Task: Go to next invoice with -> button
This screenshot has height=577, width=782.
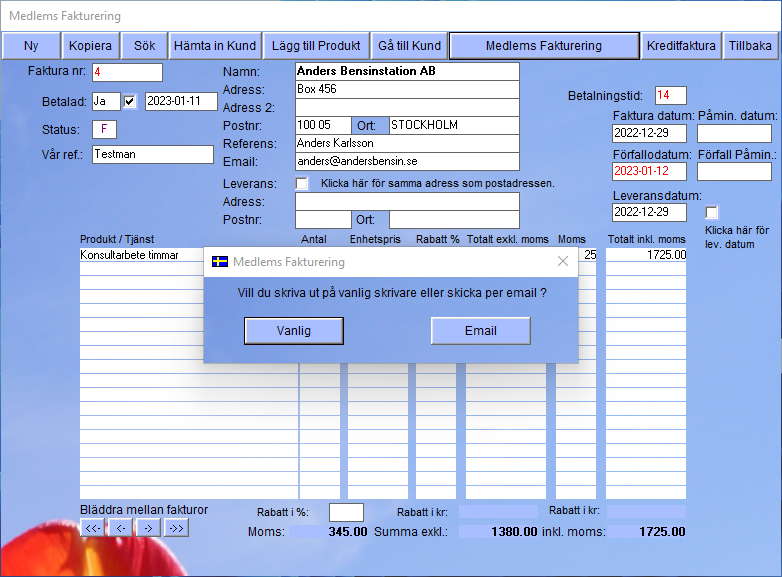Action: coord(147,528)
